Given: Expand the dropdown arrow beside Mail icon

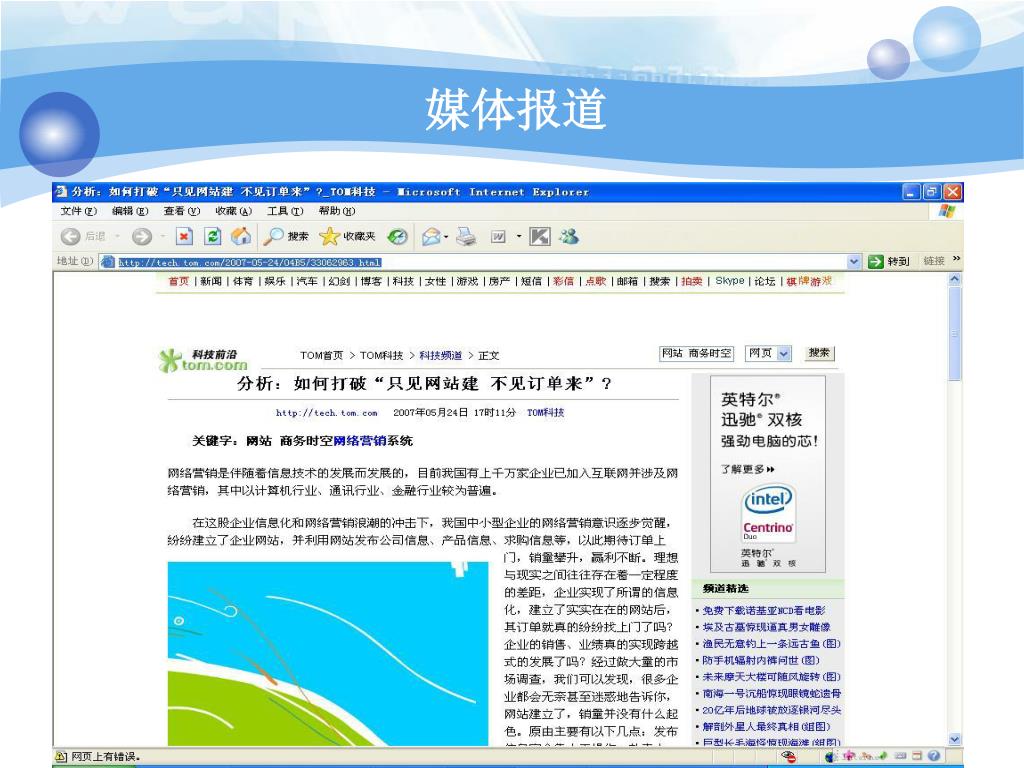Looking at the screenshot, I should coord(446,236).
